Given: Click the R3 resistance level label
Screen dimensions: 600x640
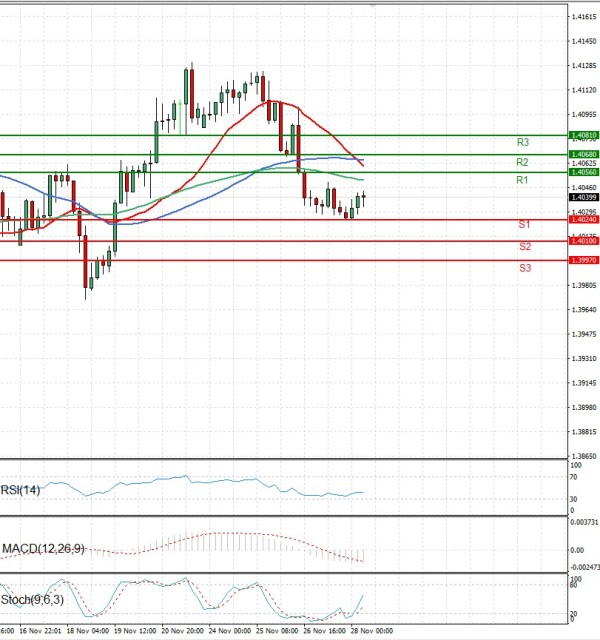Looking at the screenshot, I should (522, 143).
